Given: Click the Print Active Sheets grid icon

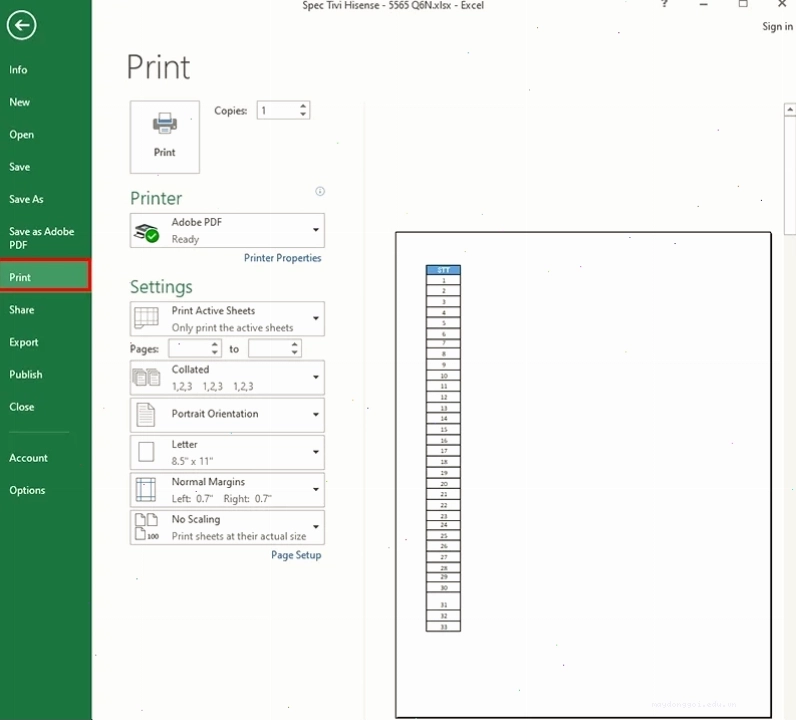Looking at the screenshot, I should (x=146, y=318).
